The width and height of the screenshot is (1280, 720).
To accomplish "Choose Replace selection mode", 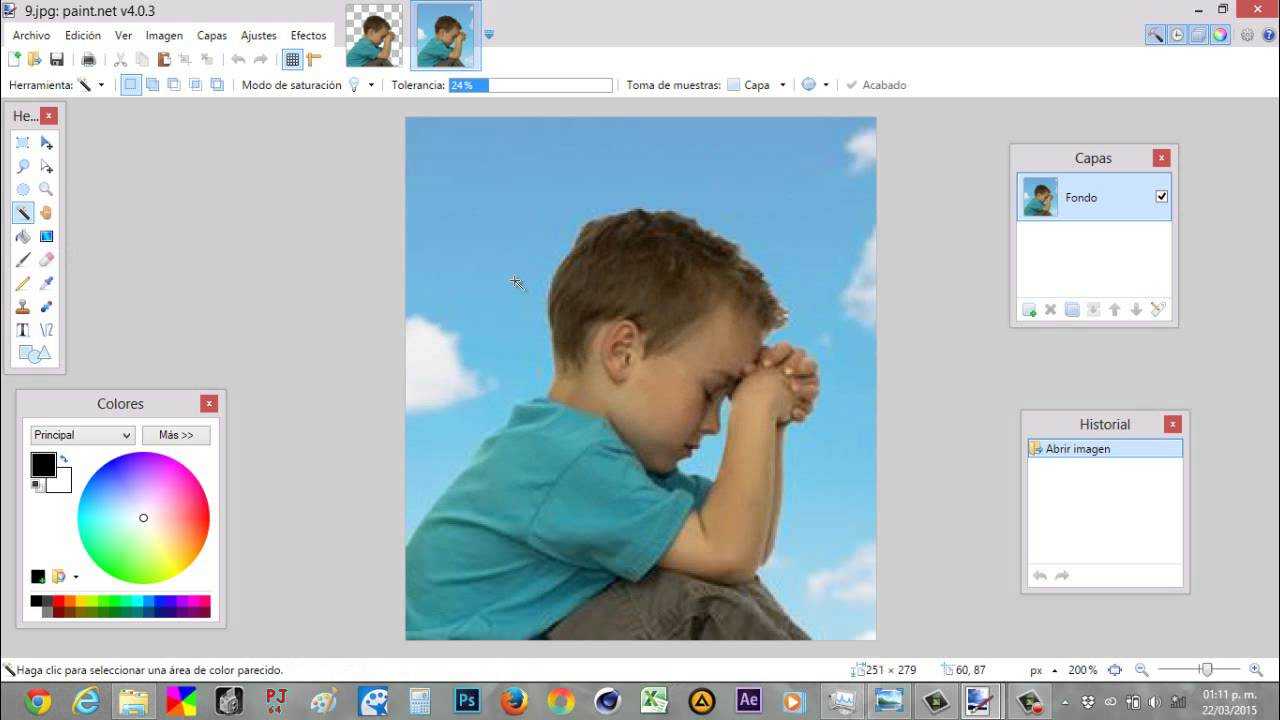I will click(x=130, y=85).
